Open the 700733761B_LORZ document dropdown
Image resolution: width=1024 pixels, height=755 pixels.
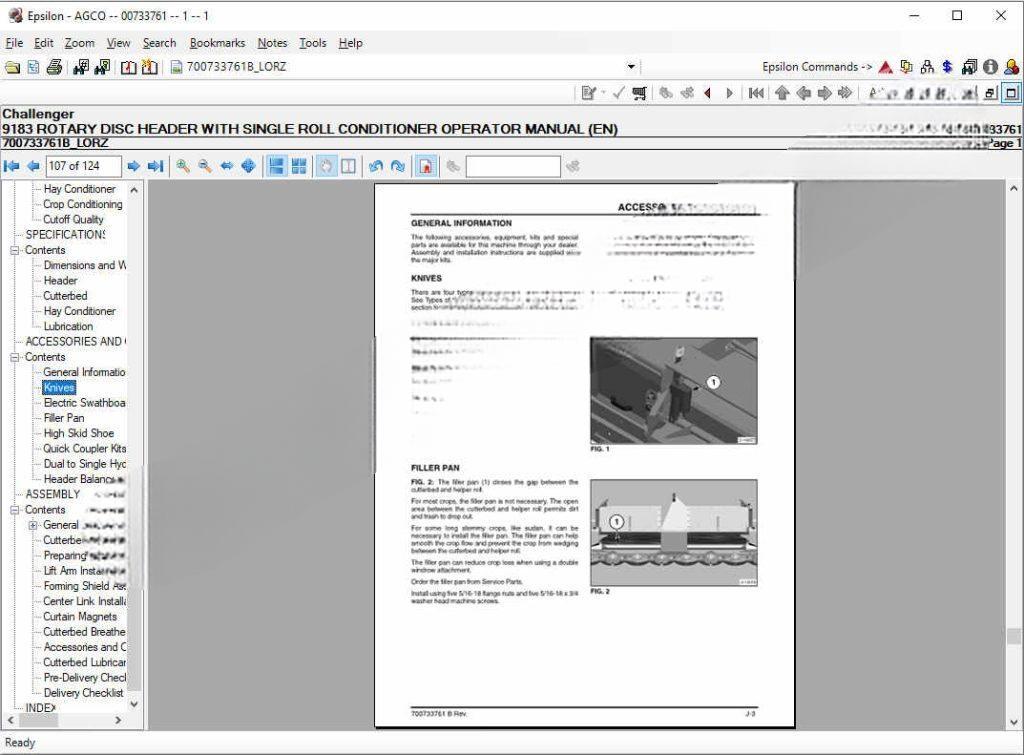point(631,67)
